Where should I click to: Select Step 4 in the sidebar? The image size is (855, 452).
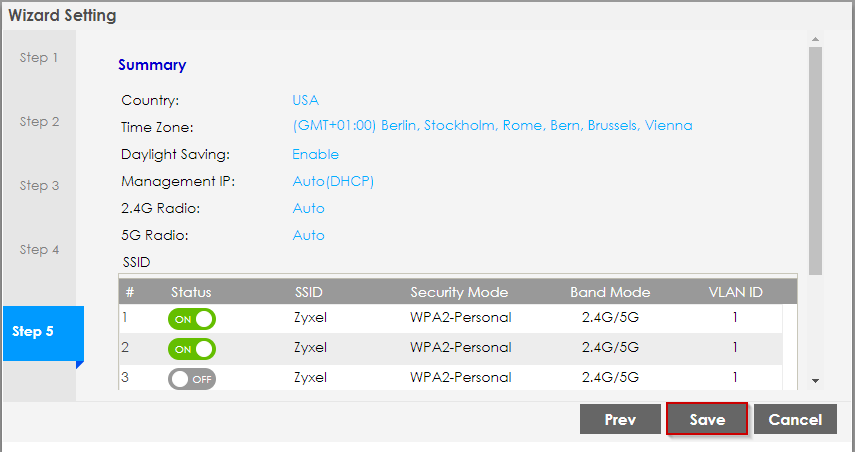pos(39,250)
